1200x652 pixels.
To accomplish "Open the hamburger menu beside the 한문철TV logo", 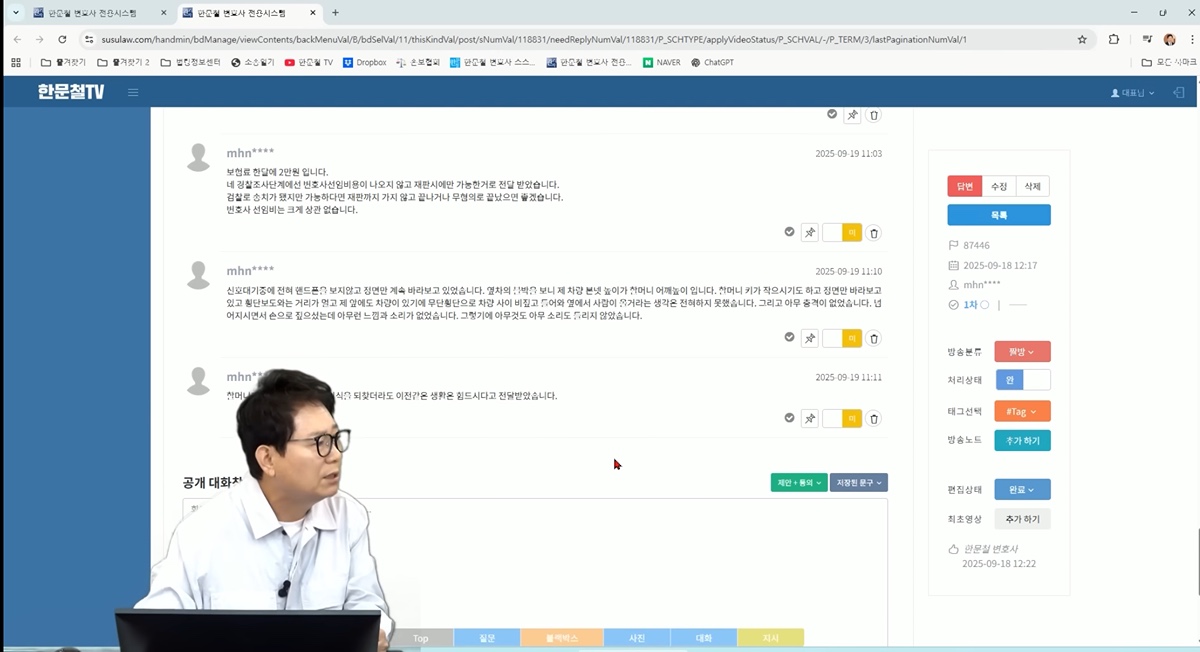I will [133, 93].
